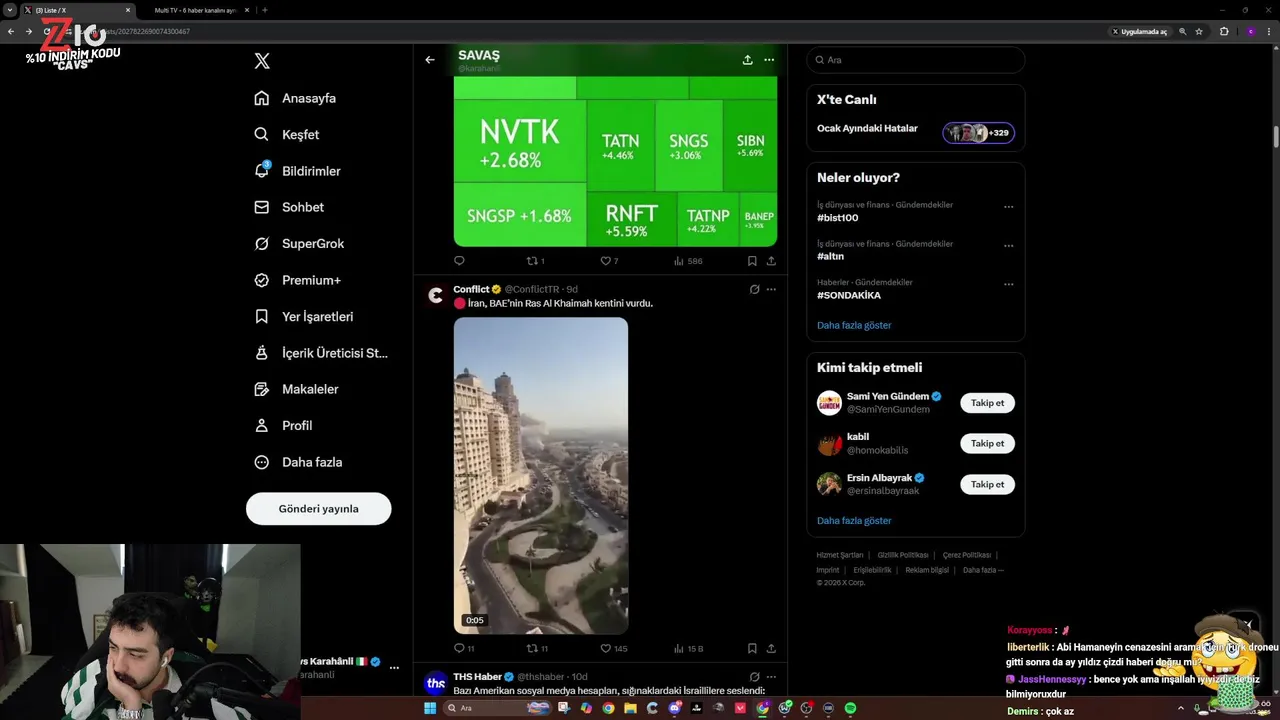1280x720 pixels.
Task: Open Gizlilik Politikası footer link
Action: click(x=903, y=555)
